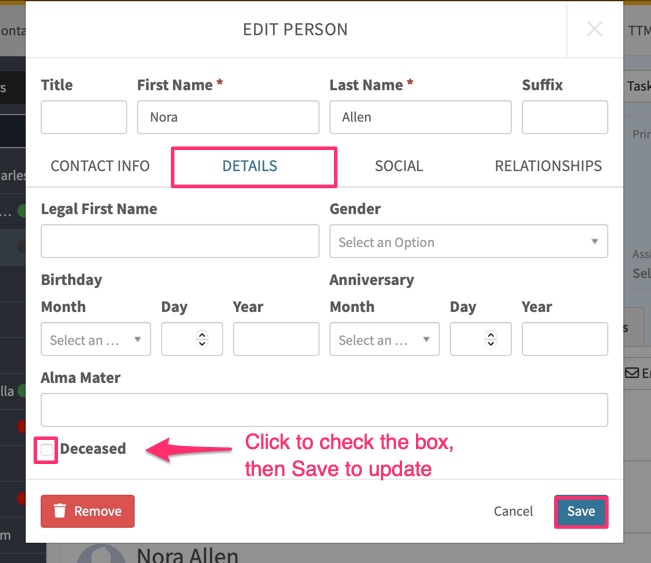The height and width of the screenshot is (563, 651).
Task: Click the Legal First Name field
Action: [180, 242]
